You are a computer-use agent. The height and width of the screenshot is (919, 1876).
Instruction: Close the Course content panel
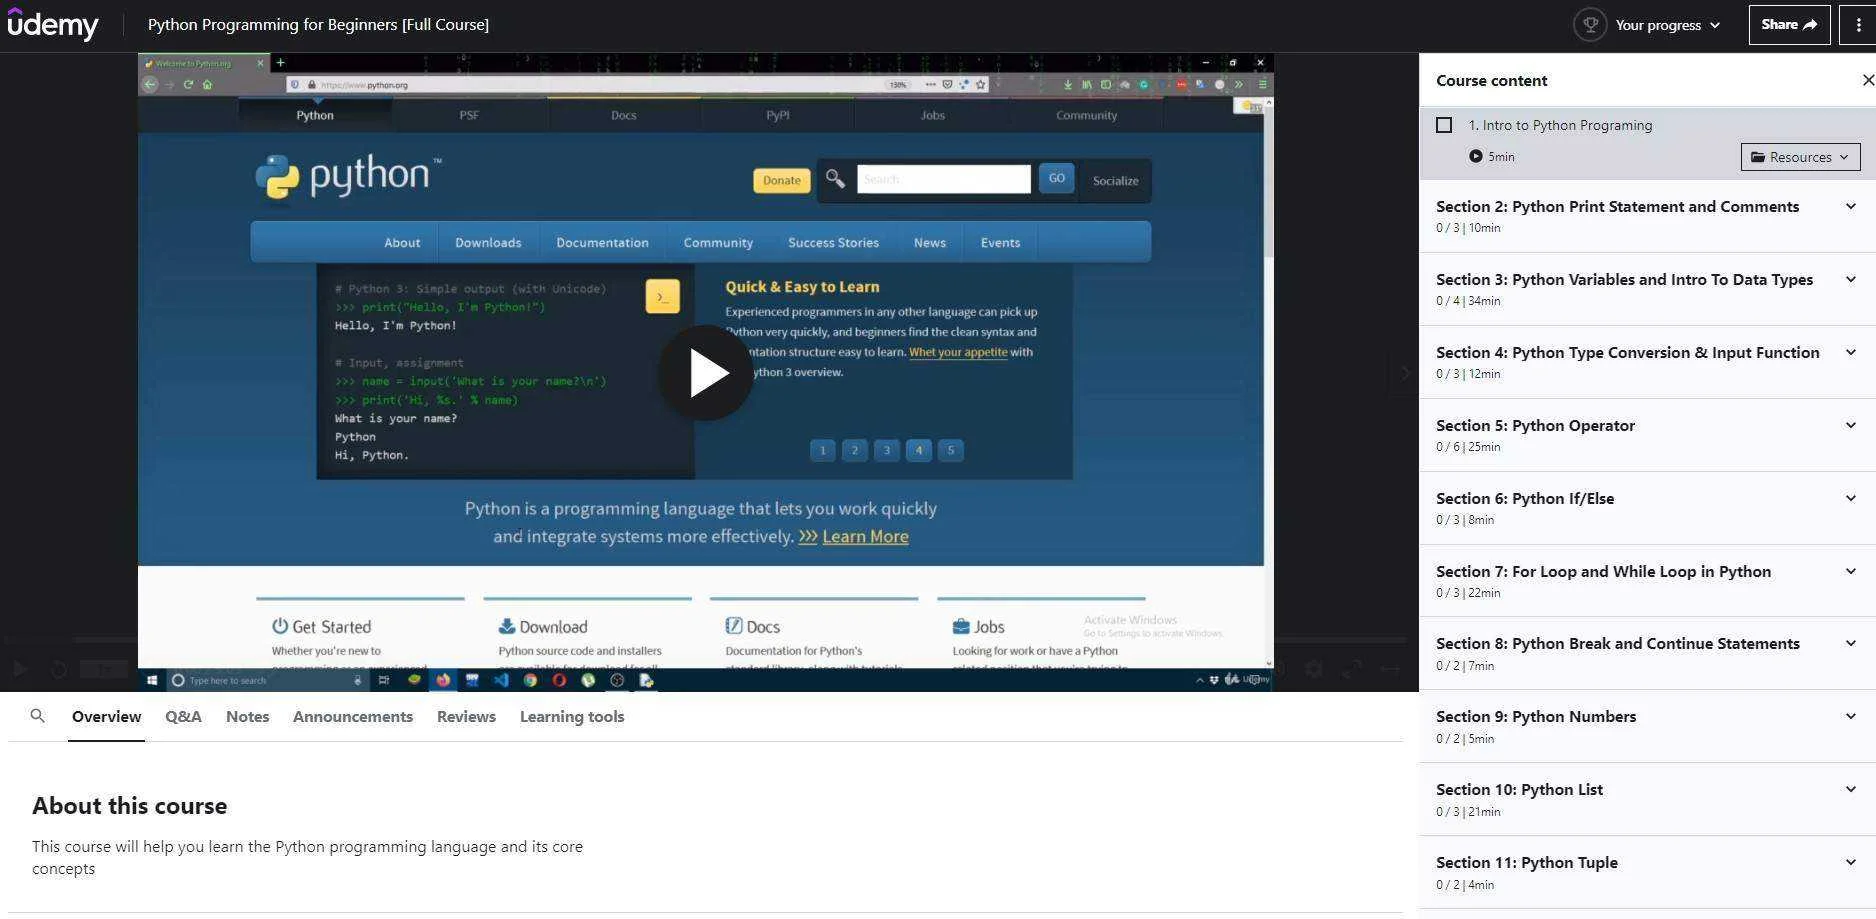click(1867, 80)
